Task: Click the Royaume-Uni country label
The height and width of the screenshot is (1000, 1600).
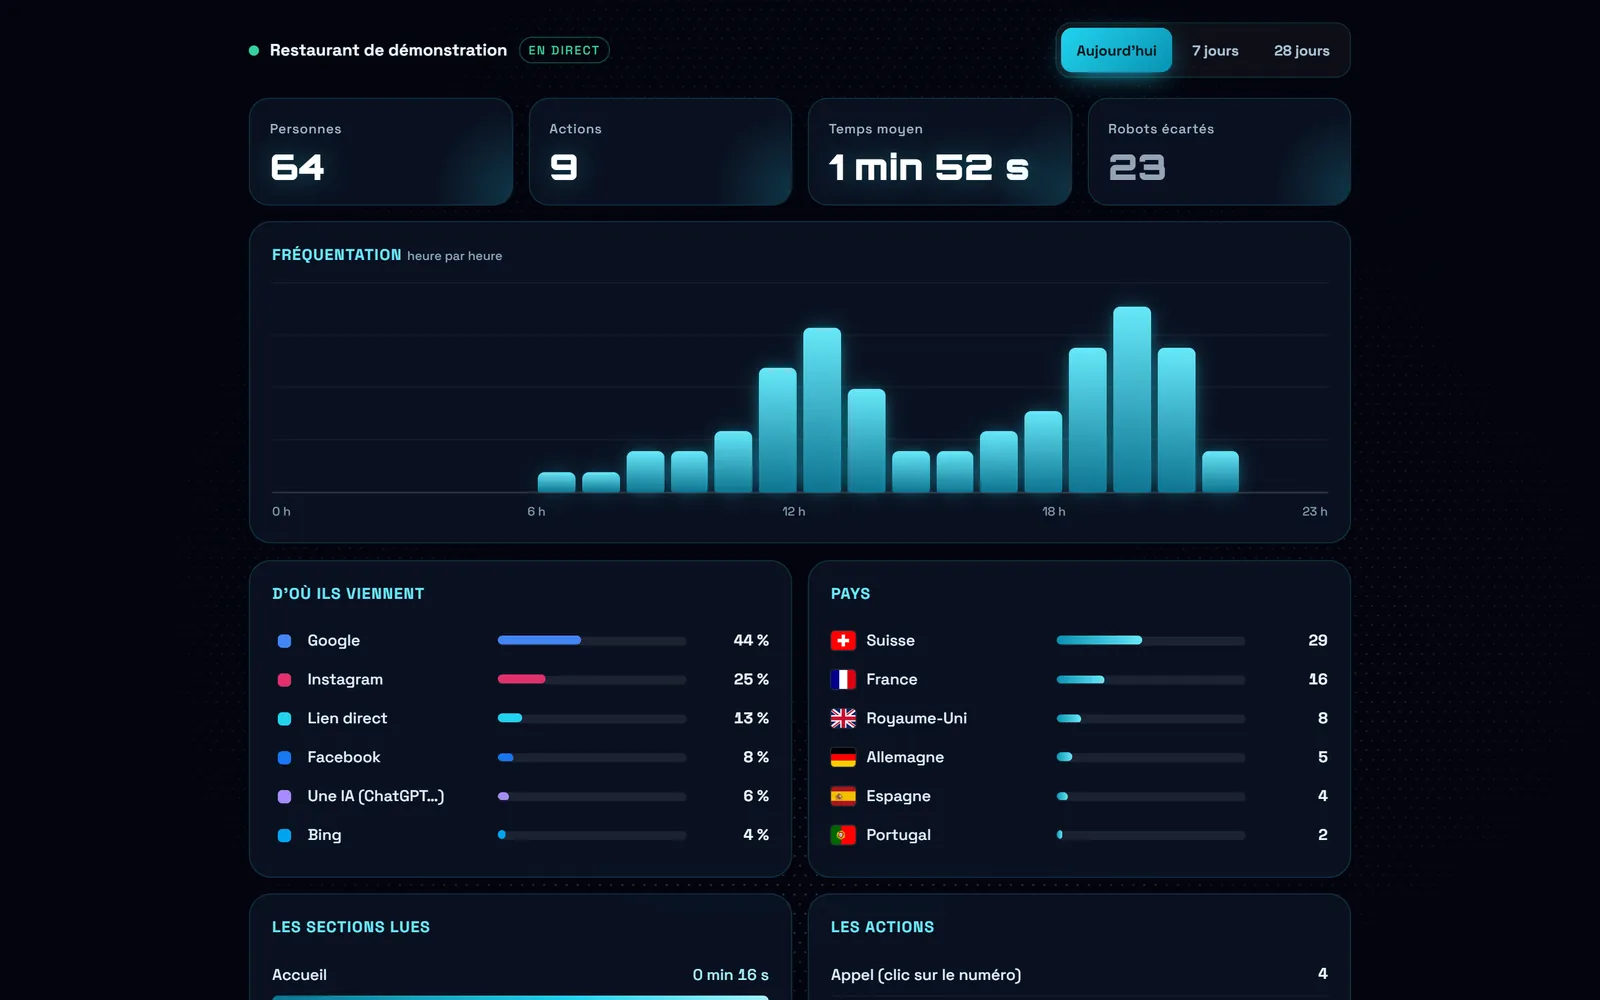Action: [916, 718]
